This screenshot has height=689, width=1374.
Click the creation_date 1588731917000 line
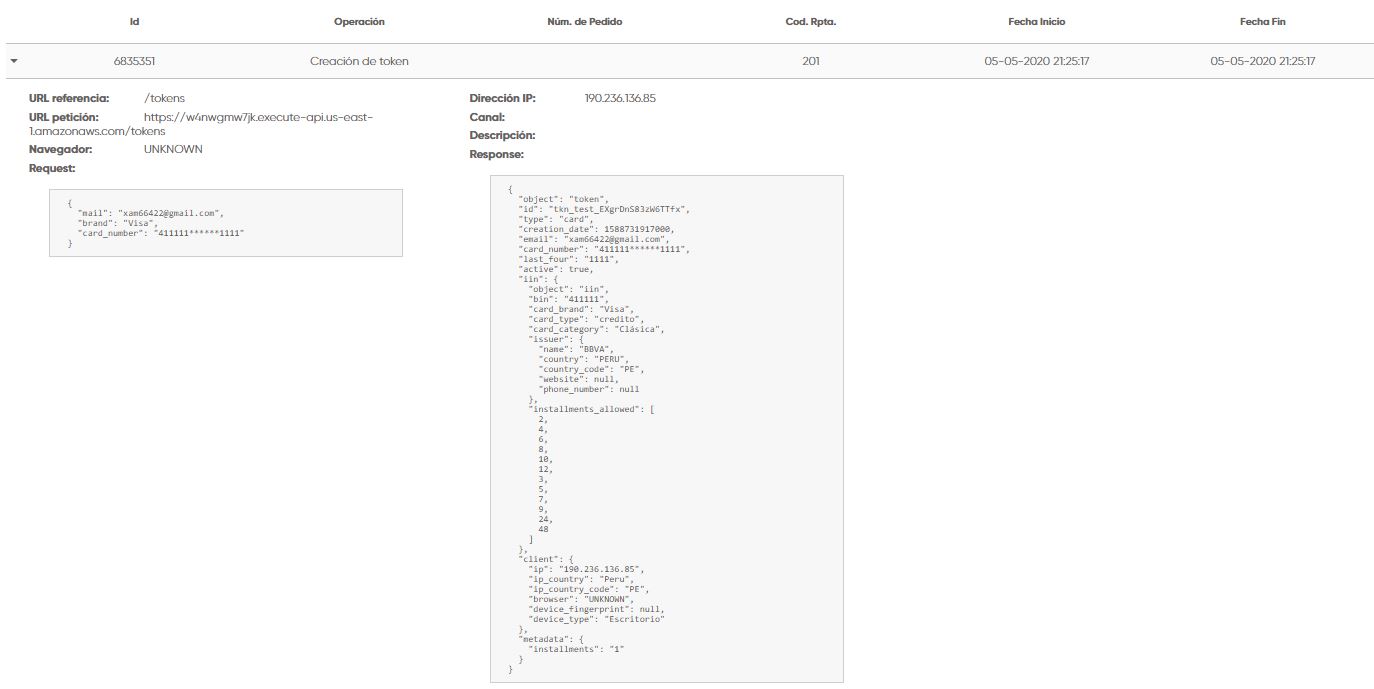(x=596, y=229)
